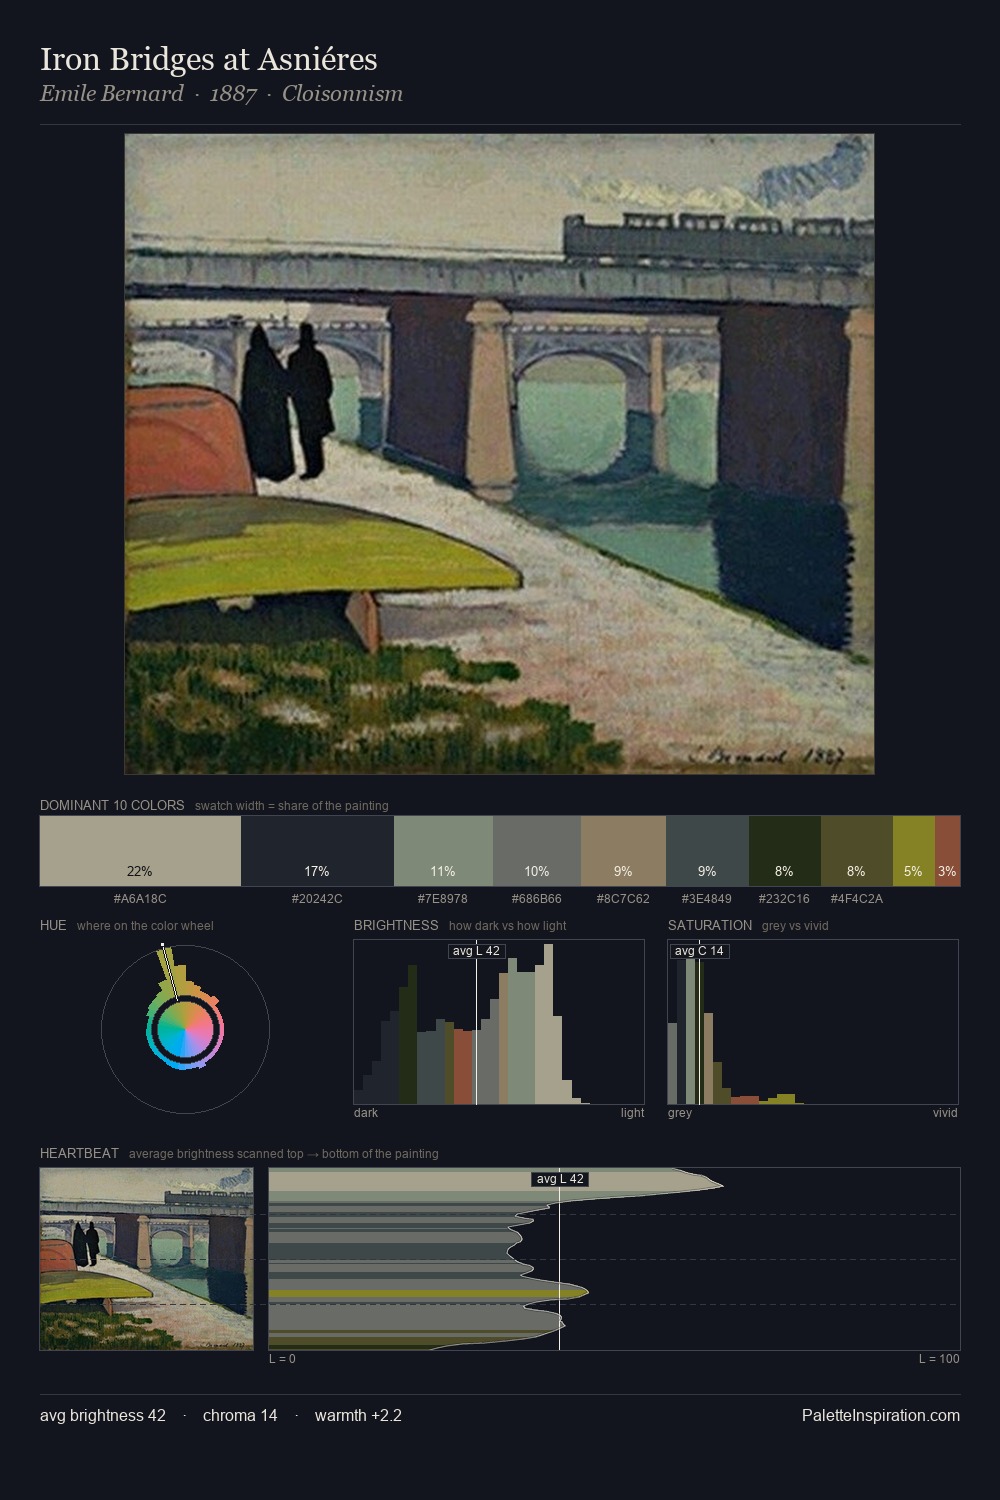Click the avg L 42 marker in heartbeat chart

(560, 1179)
